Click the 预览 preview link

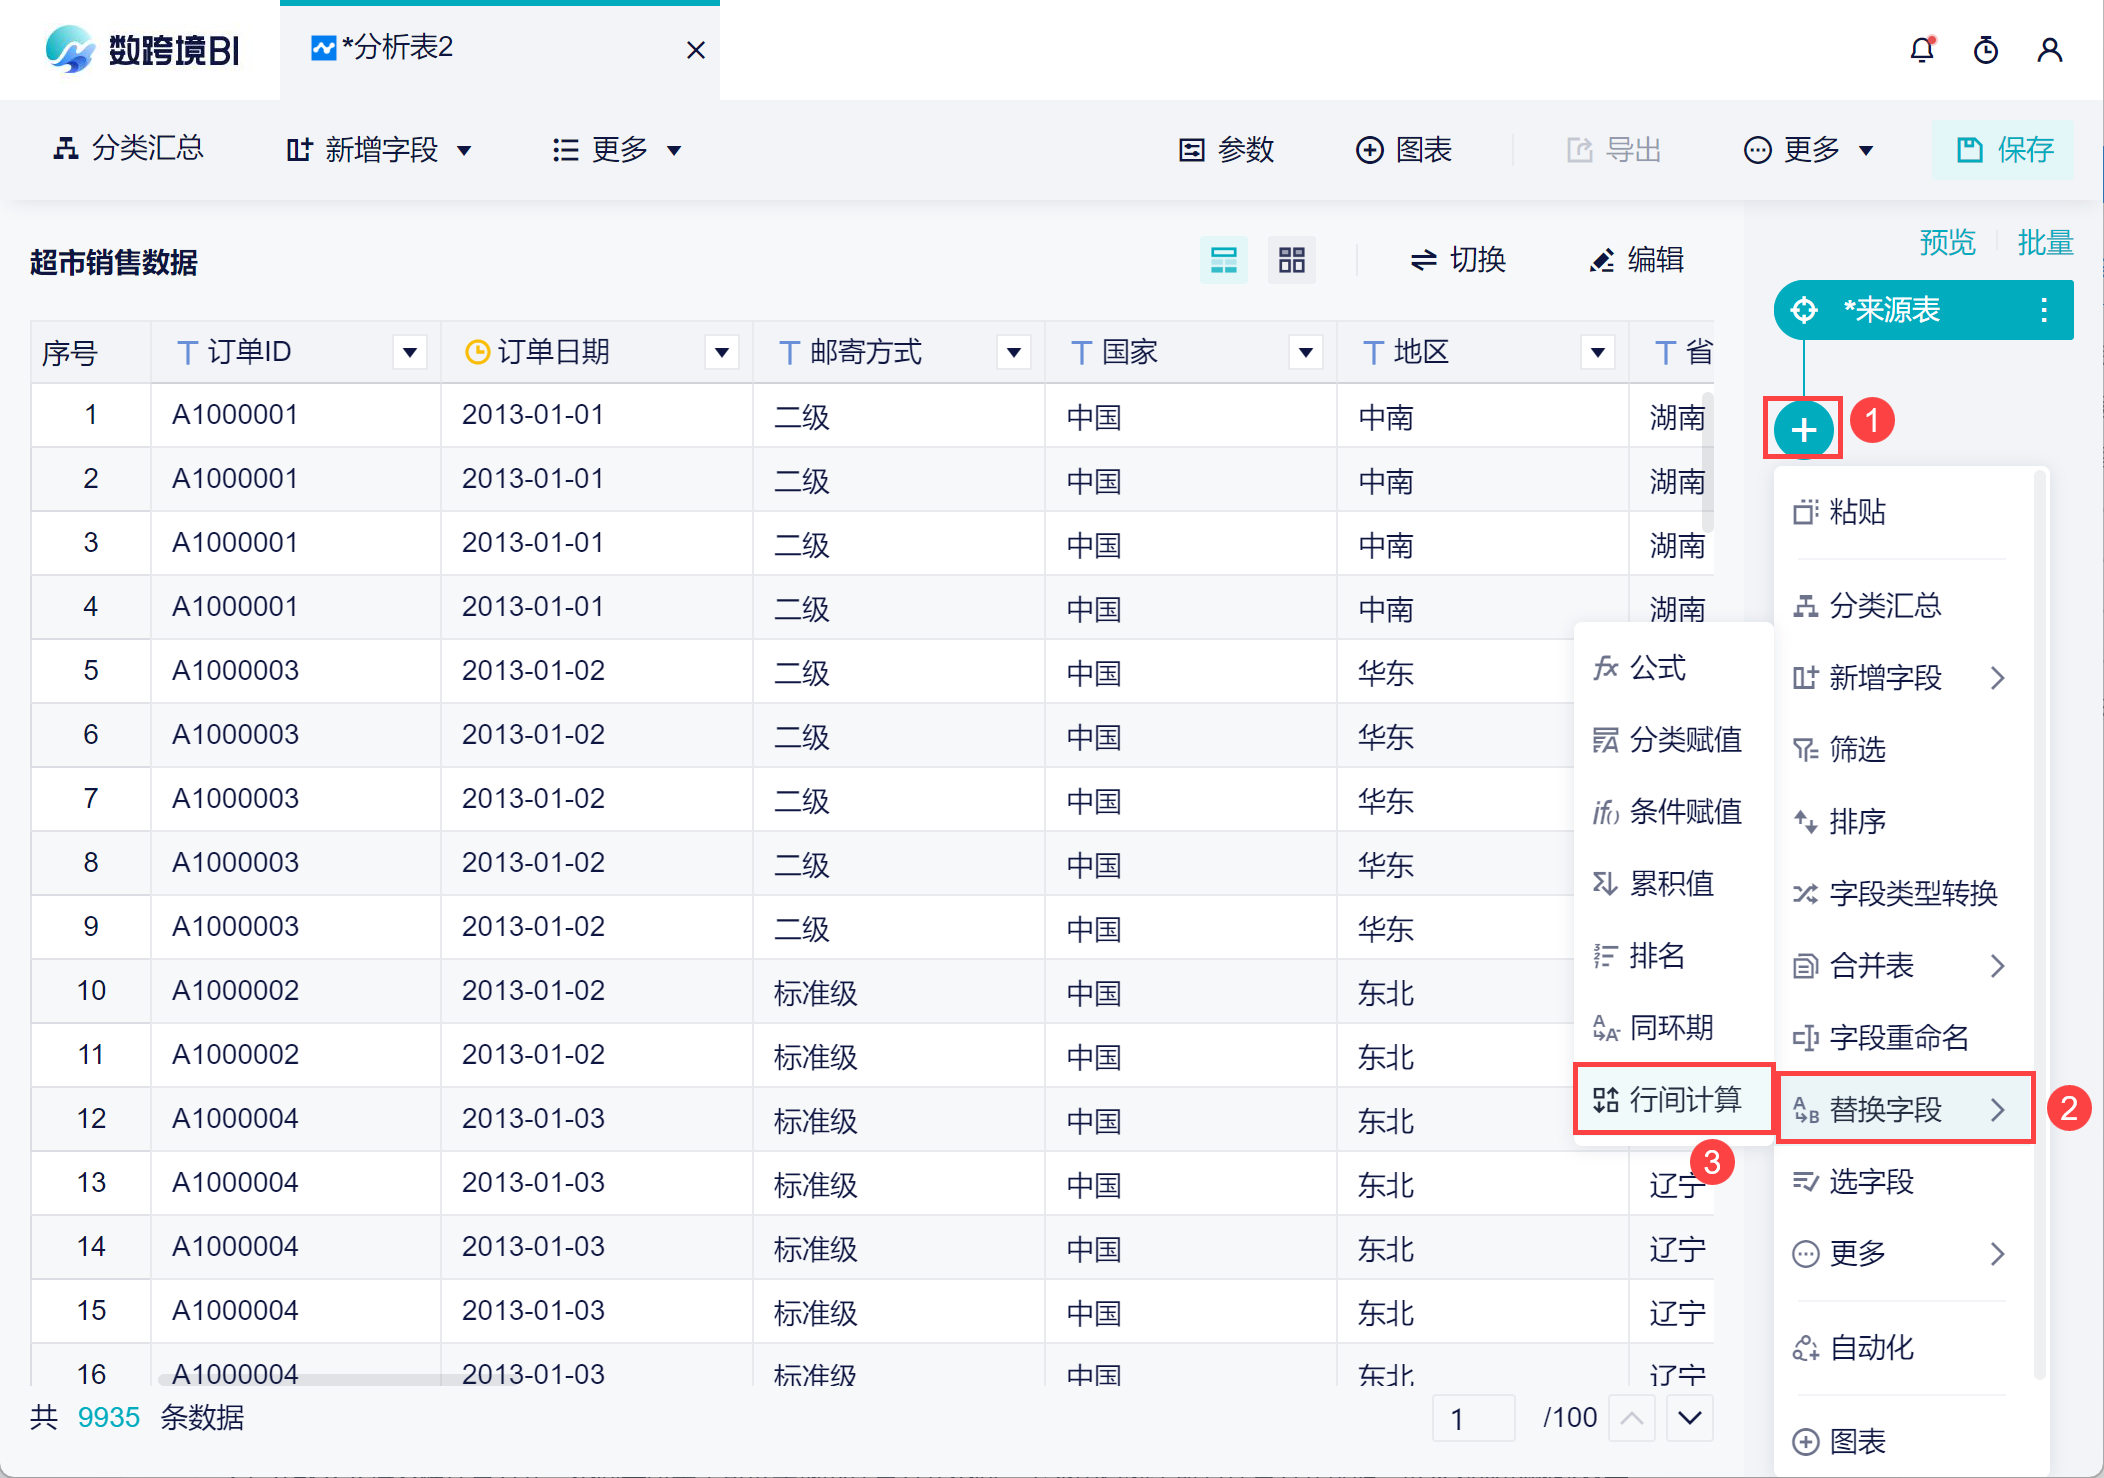coord(1946,242)
